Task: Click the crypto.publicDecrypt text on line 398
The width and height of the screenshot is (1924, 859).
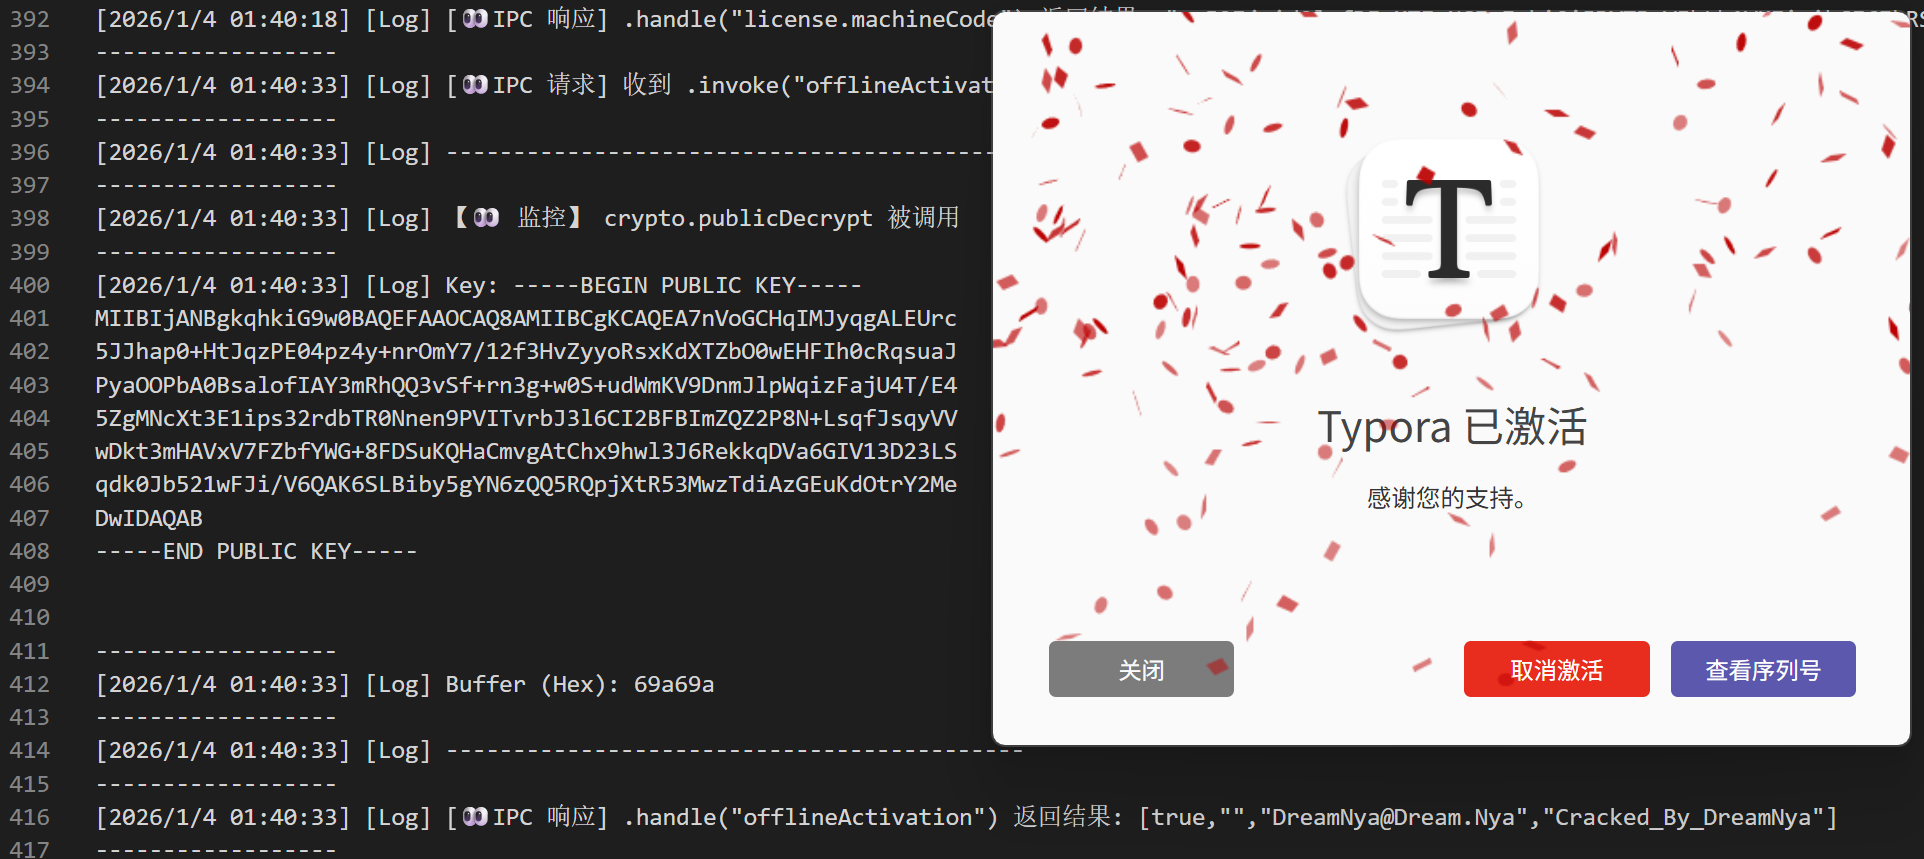Action: tap(737, 218)
